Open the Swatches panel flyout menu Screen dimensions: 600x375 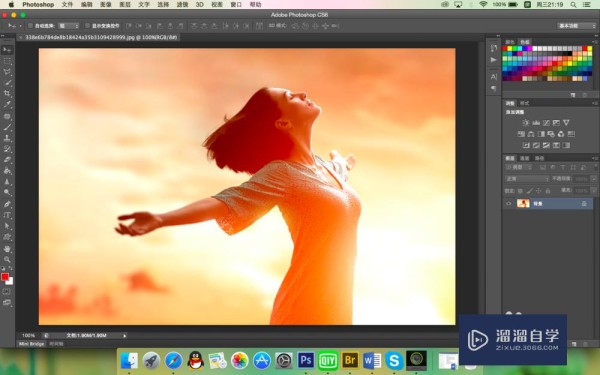pos(595,42)
